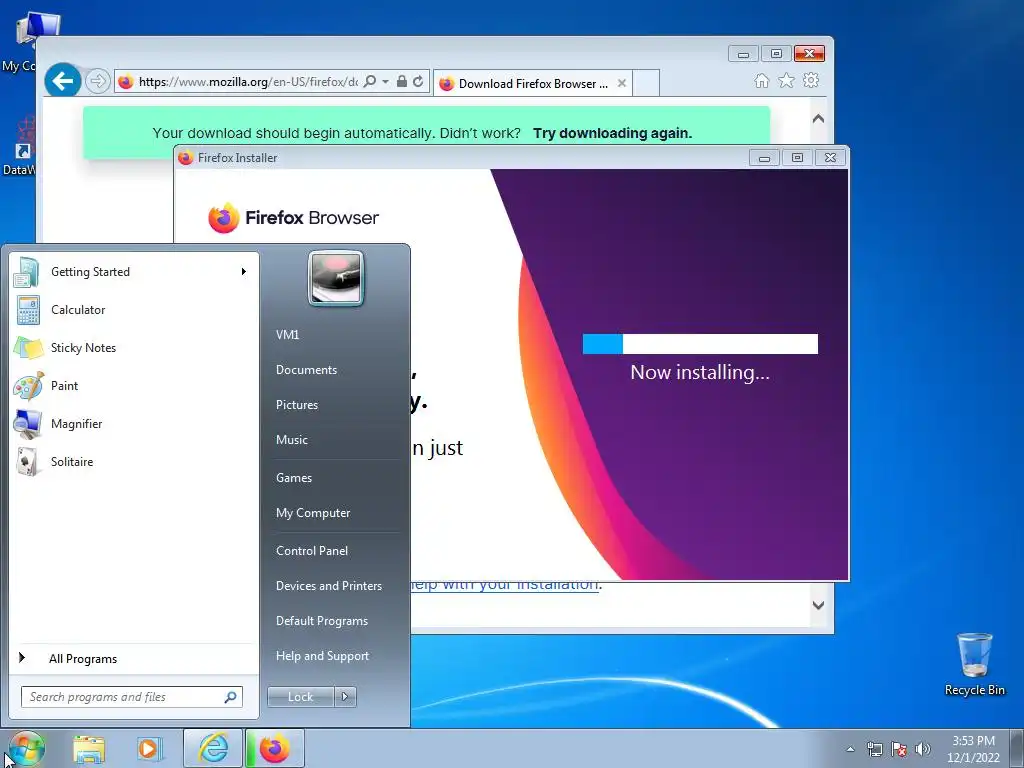Open Windows Media Player from taskbar
The width and height of the screenshot is (1024, 768).
pyautogui.click(x=149, y=748)
